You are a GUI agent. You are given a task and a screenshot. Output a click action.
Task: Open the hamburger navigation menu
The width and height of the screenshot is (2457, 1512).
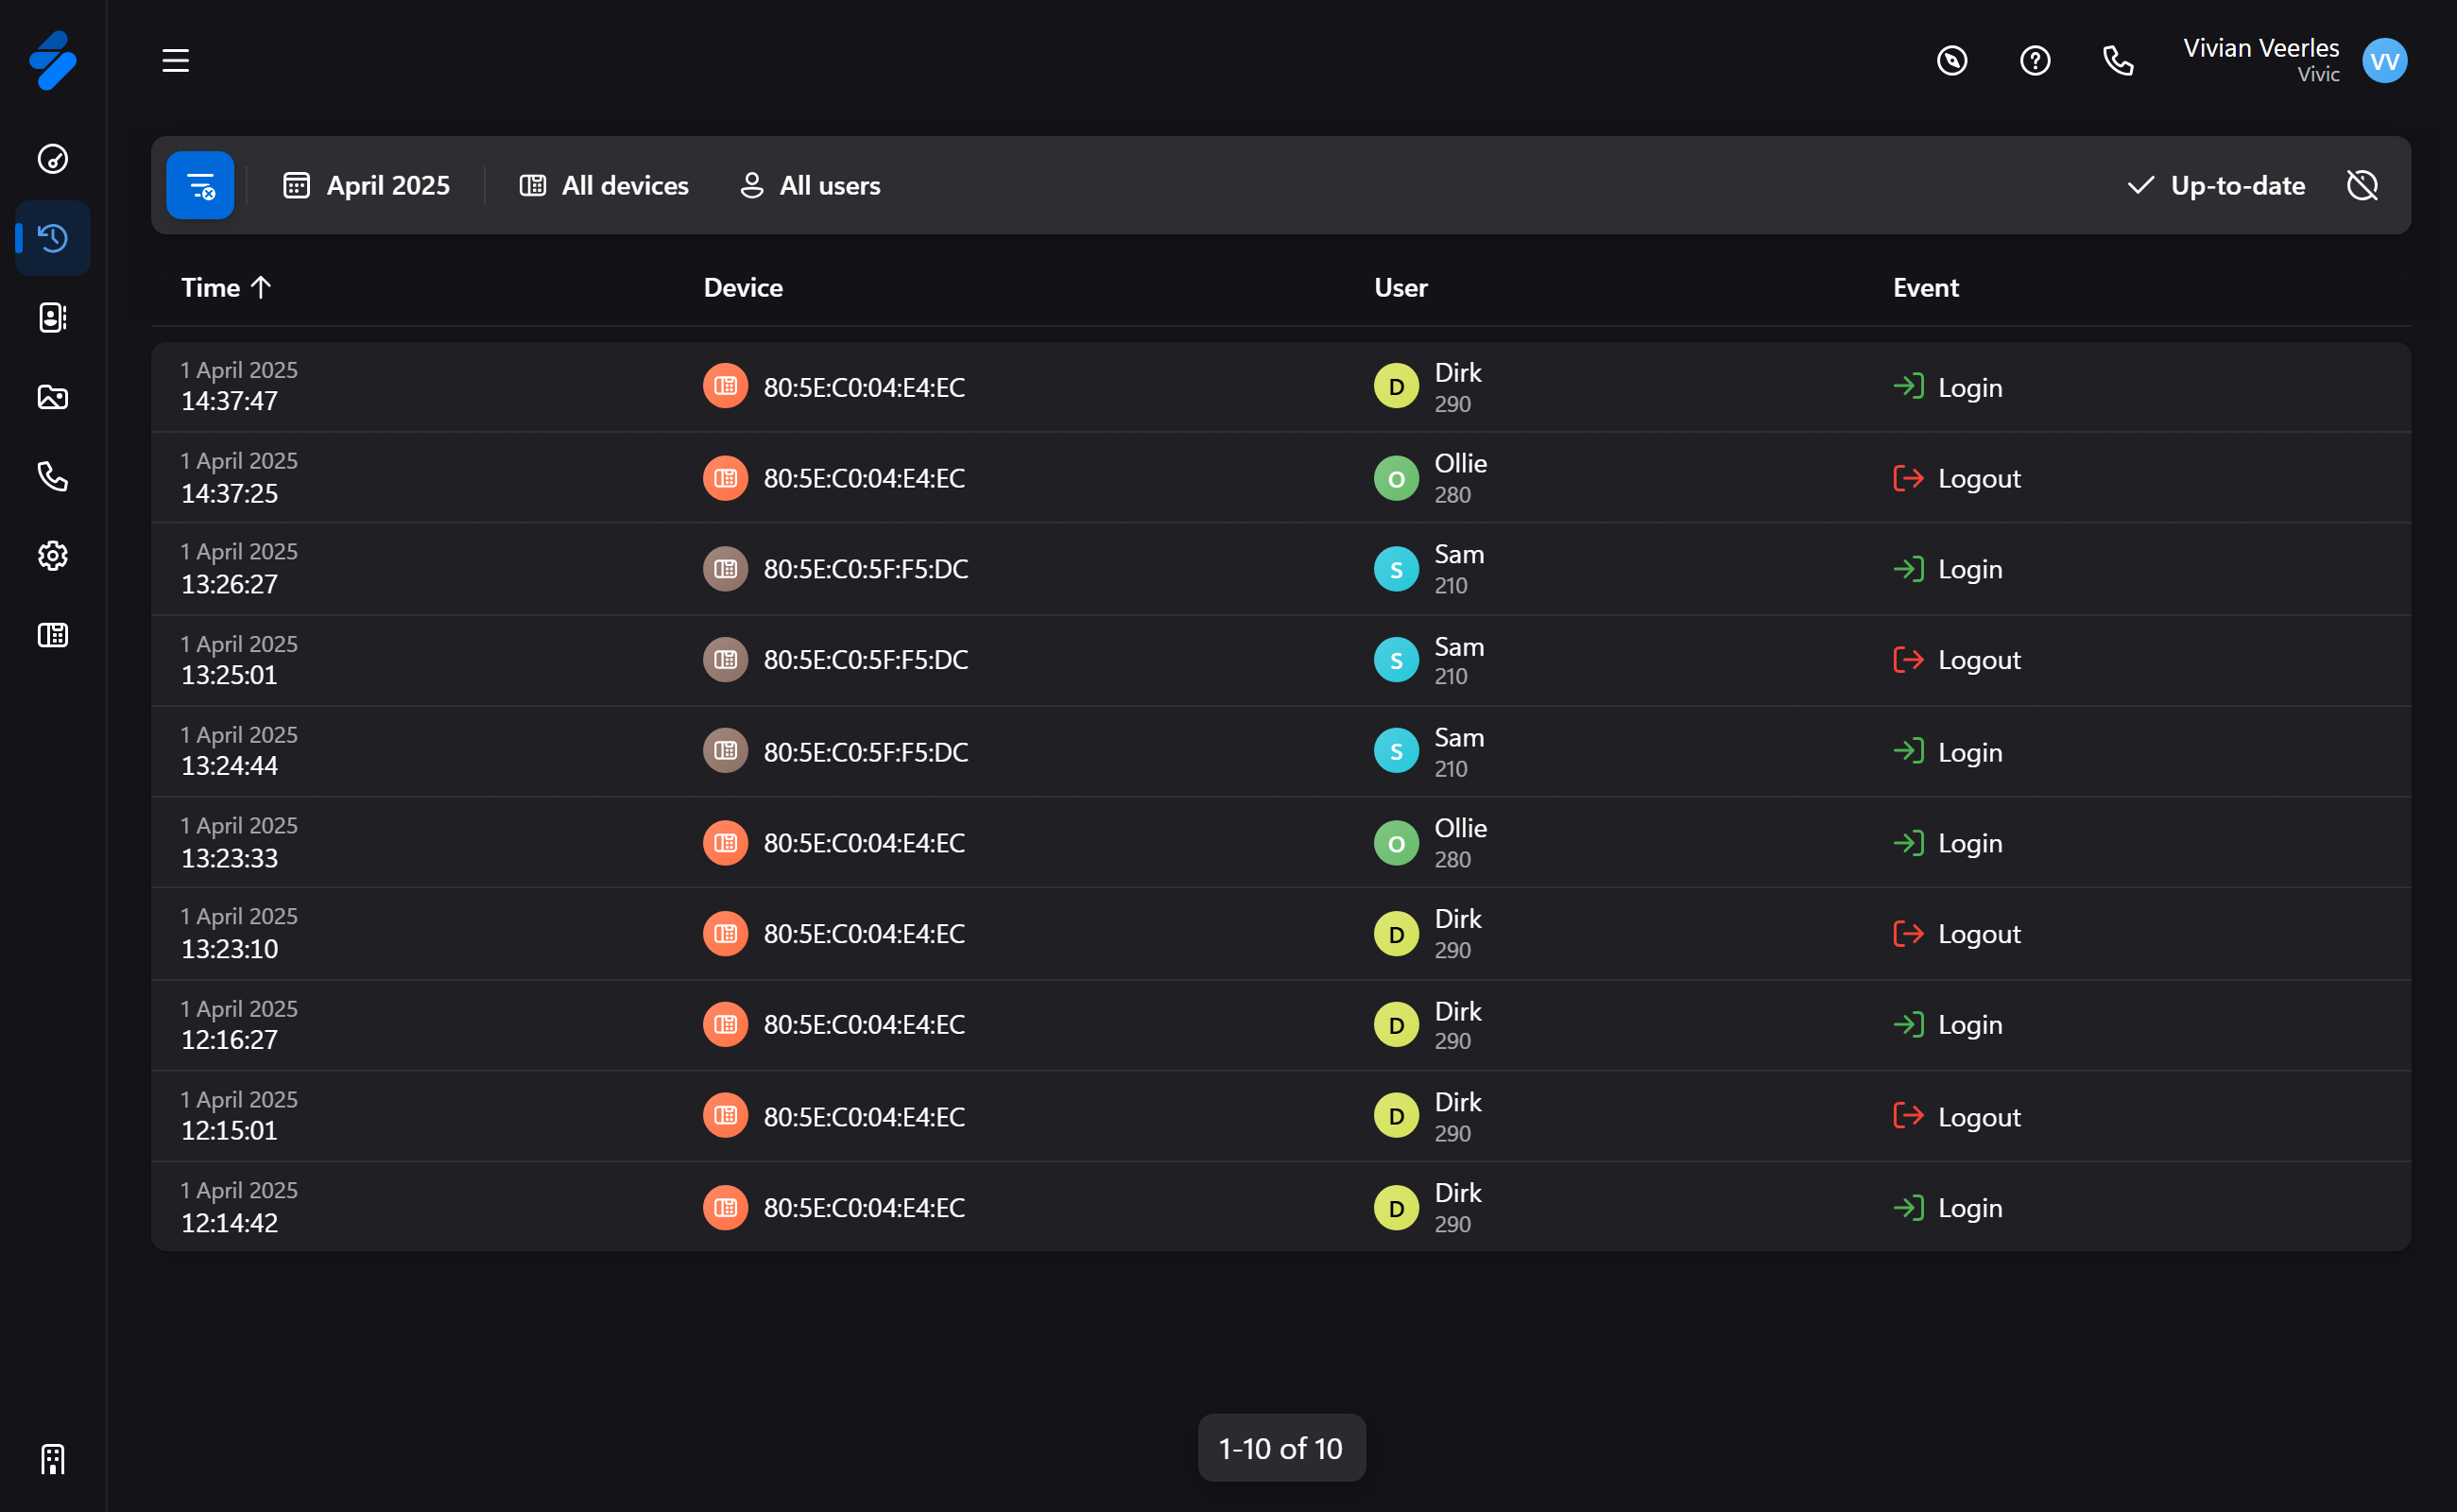click(175, 61)
